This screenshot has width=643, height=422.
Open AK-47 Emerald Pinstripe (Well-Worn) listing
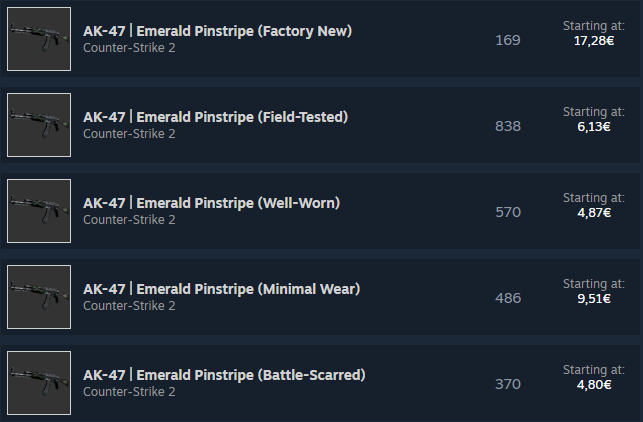pos(211,203)
